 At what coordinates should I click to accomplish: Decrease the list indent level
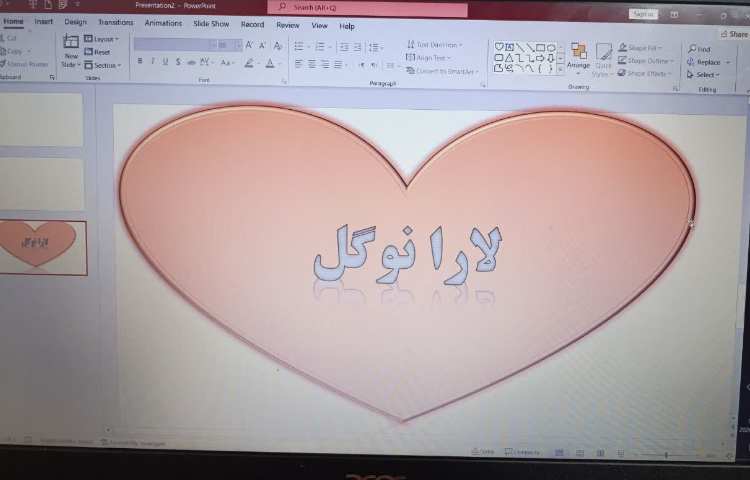pos(343,47)
